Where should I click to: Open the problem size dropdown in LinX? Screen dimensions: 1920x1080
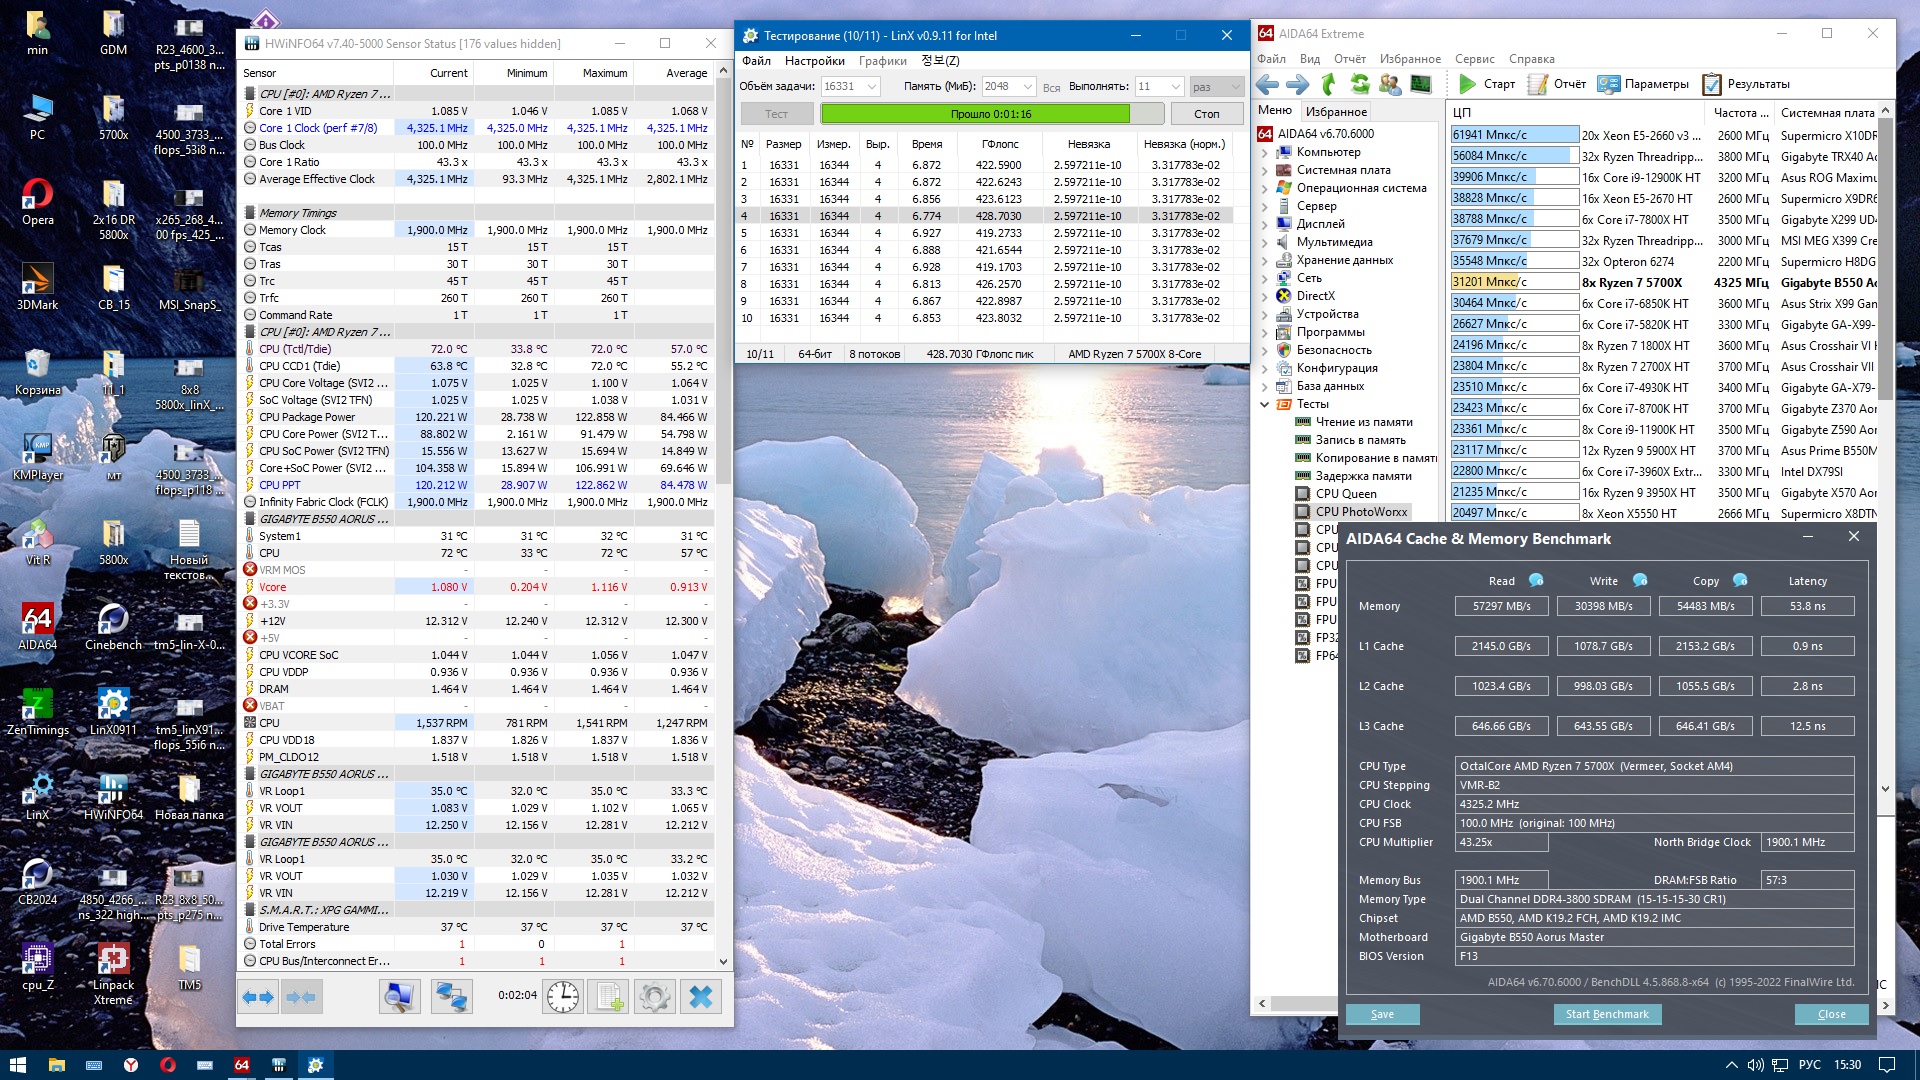(x=871, y=87)
